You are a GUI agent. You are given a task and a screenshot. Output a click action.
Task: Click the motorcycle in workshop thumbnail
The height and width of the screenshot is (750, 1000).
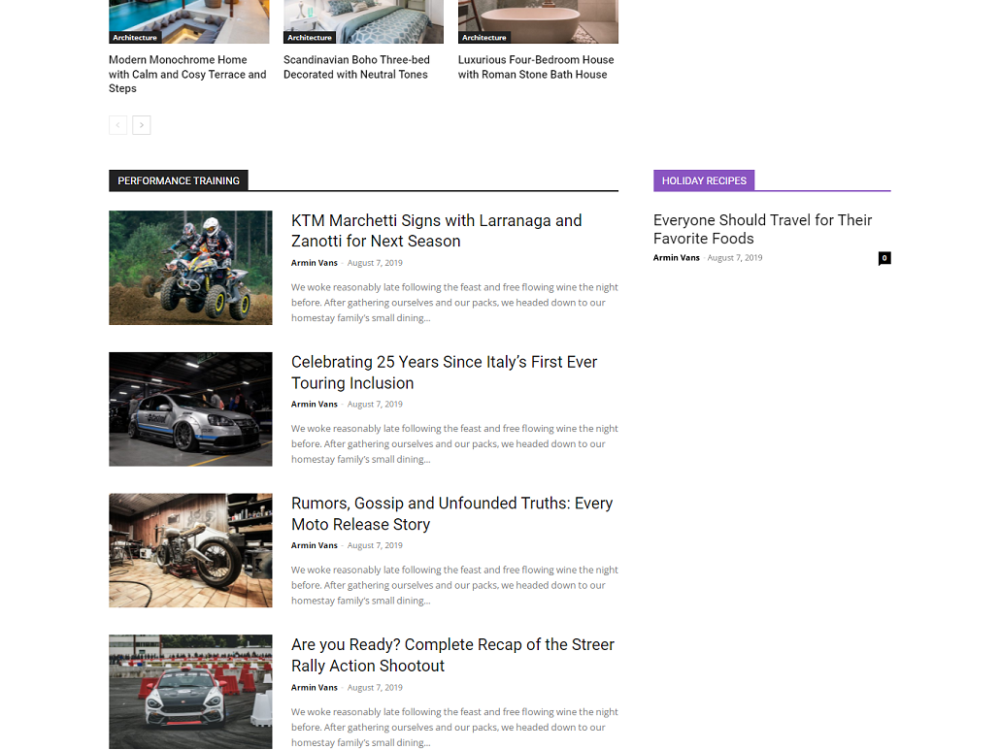pos(191,550)
